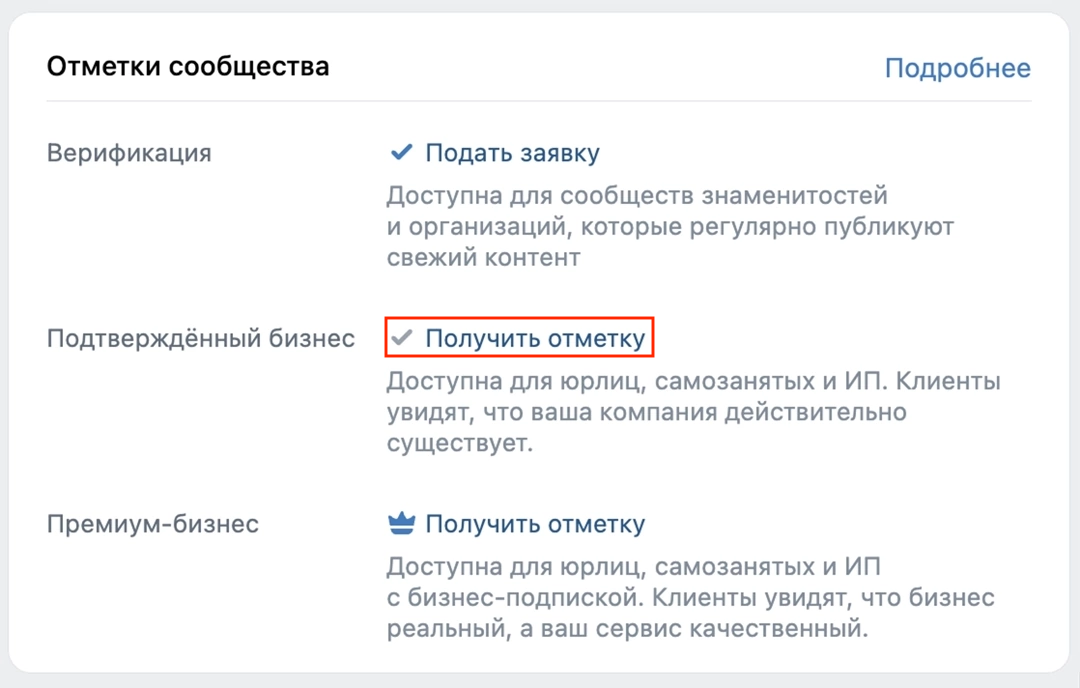
Task: Click the grey checkmark icon for Подтверждённый бизнес
Action: coord(401,339)
